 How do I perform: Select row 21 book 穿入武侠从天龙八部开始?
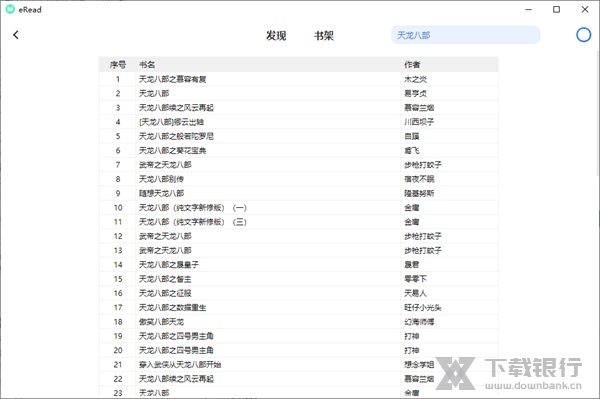point(180,365)
